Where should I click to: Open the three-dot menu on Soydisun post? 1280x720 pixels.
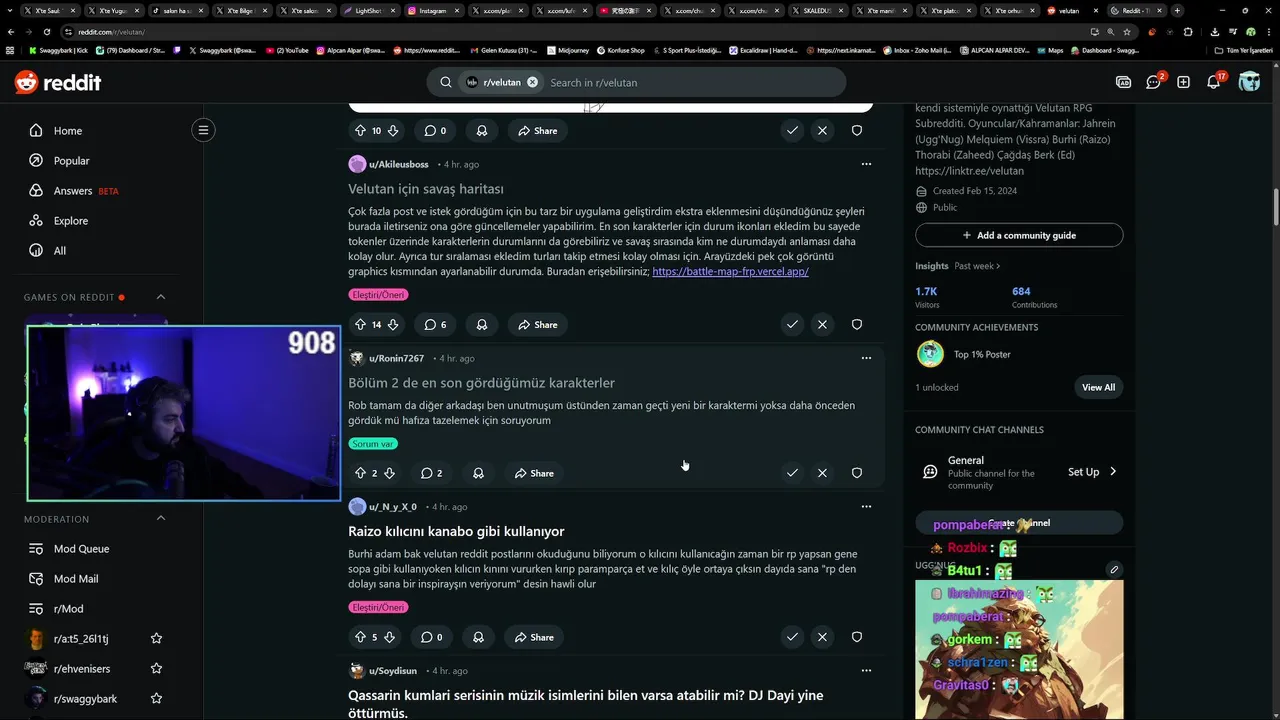[x=866, y=671]
